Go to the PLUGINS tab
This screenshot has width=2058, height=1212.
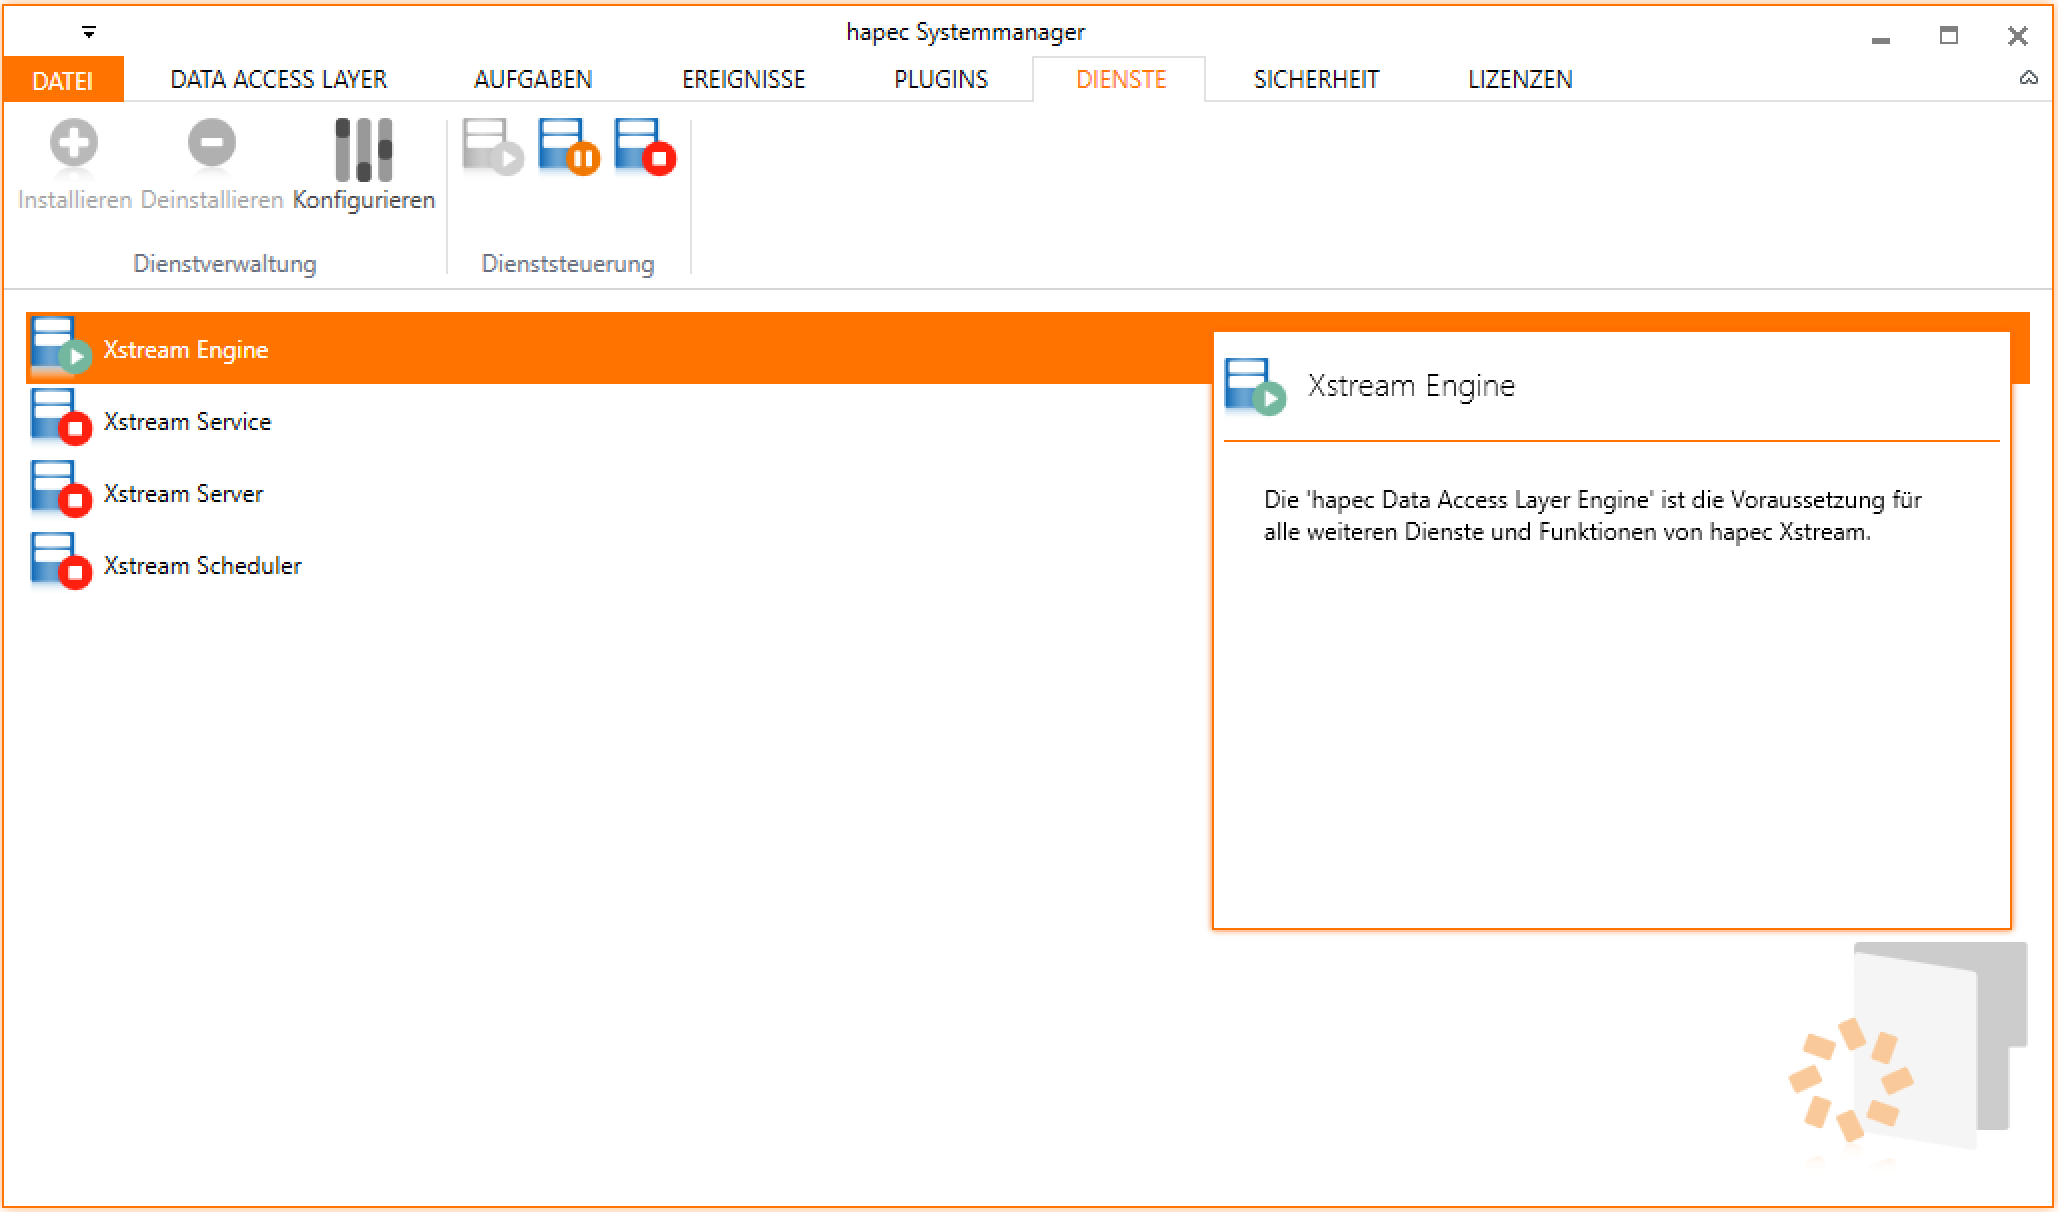pos(940,80)
